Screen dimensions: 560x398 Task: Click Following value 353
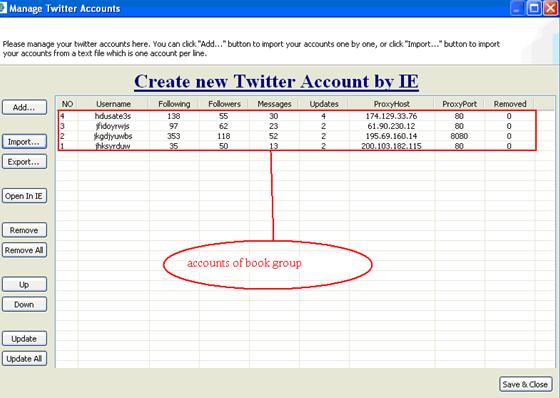[x=174, y=136]
